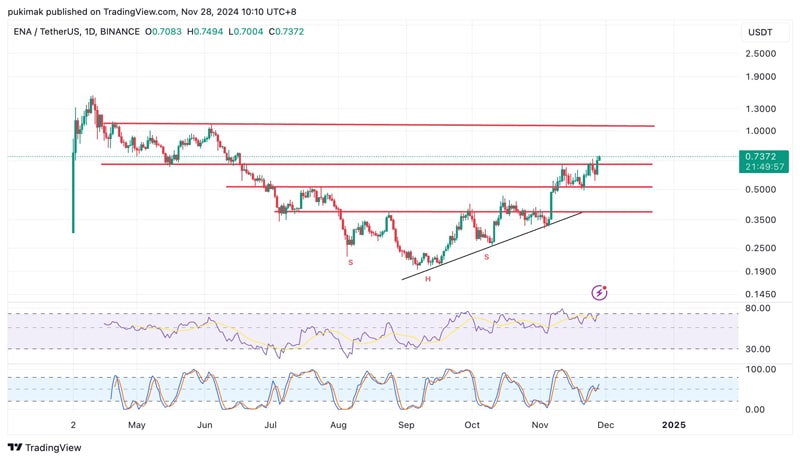Viewport: 800px width, 460px height.
Task: Click the Low value L0.7004
Action: (246, 32)
